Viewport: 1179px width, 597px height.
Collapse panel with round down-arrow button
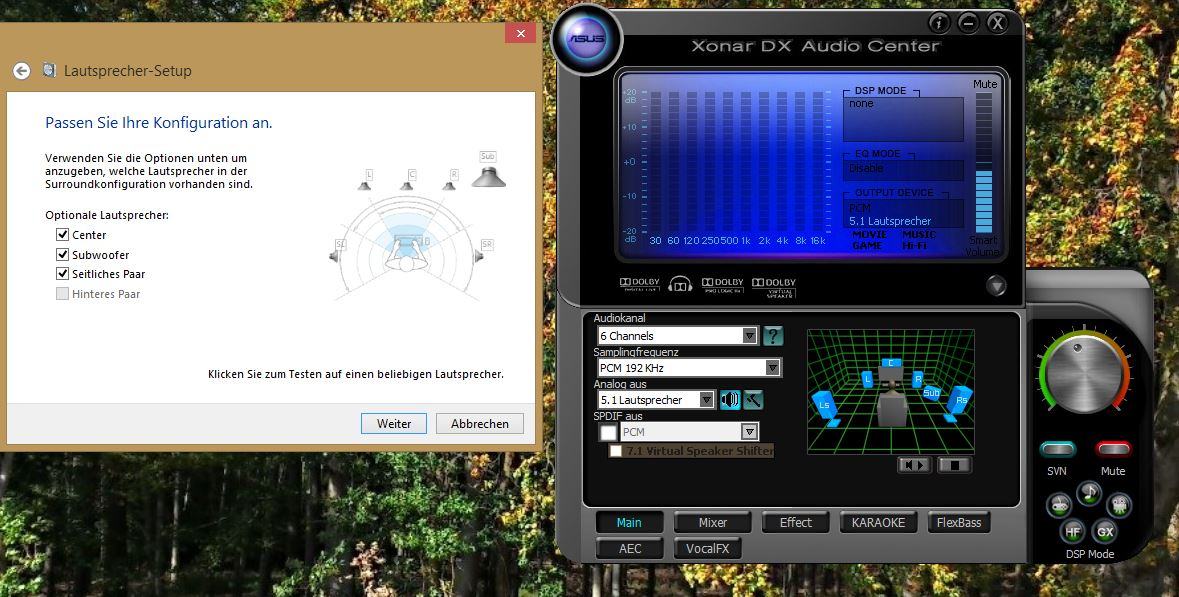coord(996,285)
